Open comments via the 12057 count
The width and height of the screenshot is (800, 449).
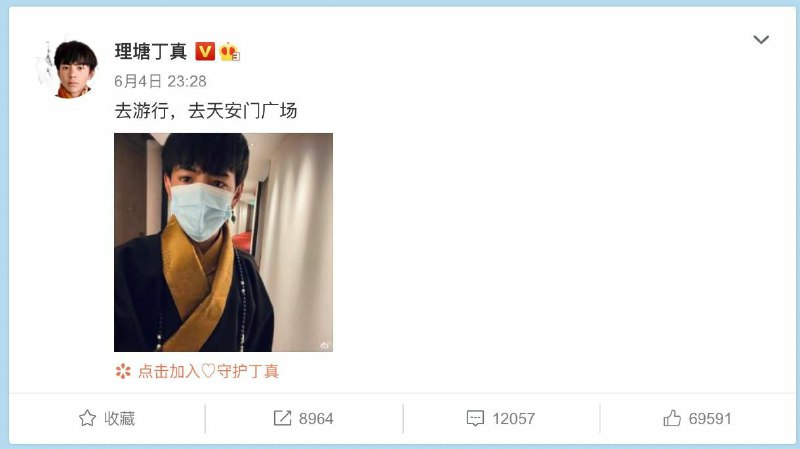click(x=513, y=419)
